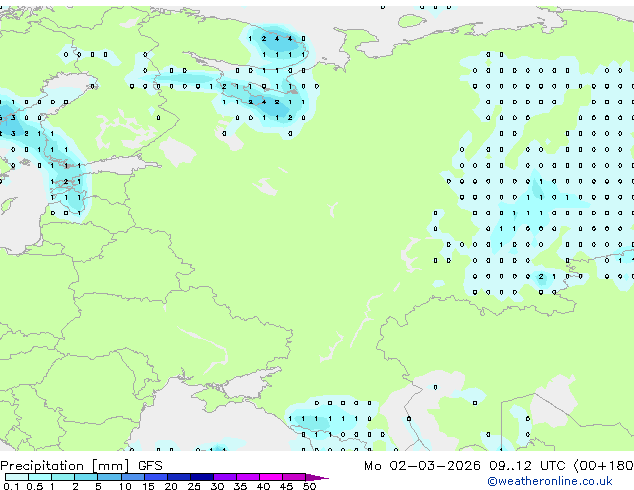This screenshot has height=490, width=634.
Task: Click the 'Precipitation [mm] GFS' title text
Action: (81, 466)
